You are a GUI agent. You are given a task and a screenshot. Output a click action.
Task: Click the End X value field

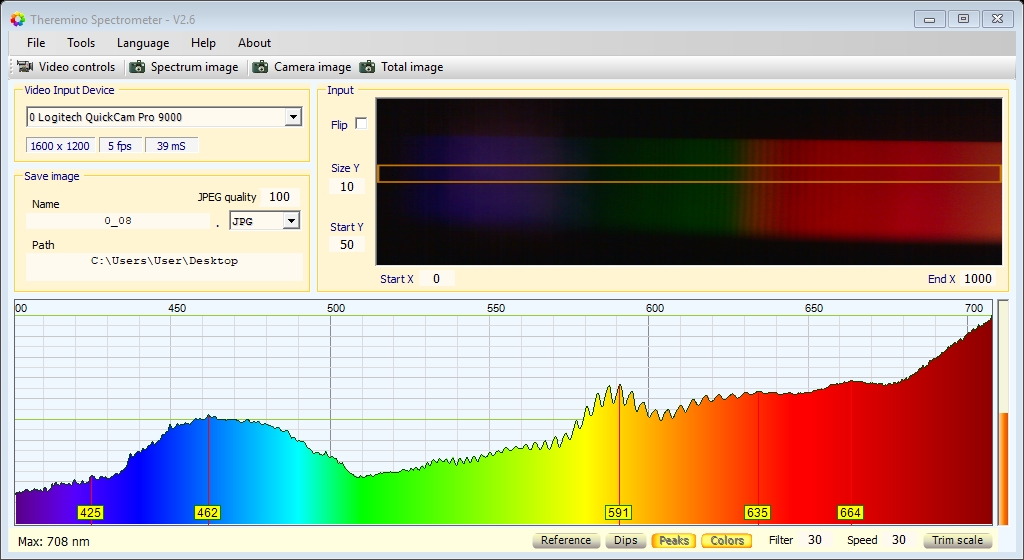pyautogui.click(x=977, y=279)
